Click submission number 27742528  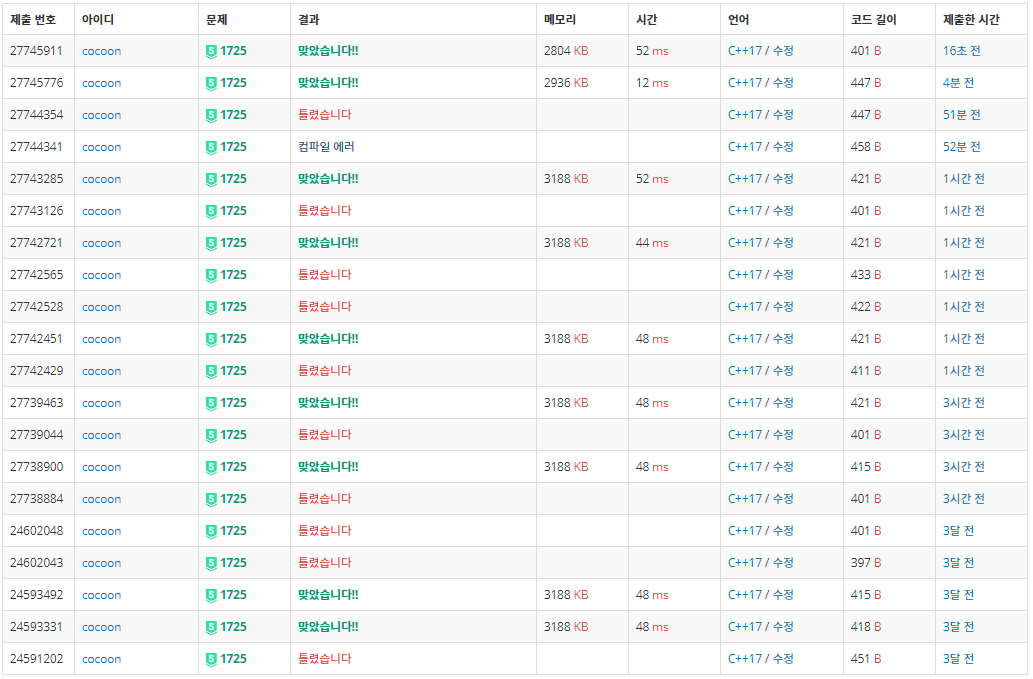click(37, 307)
